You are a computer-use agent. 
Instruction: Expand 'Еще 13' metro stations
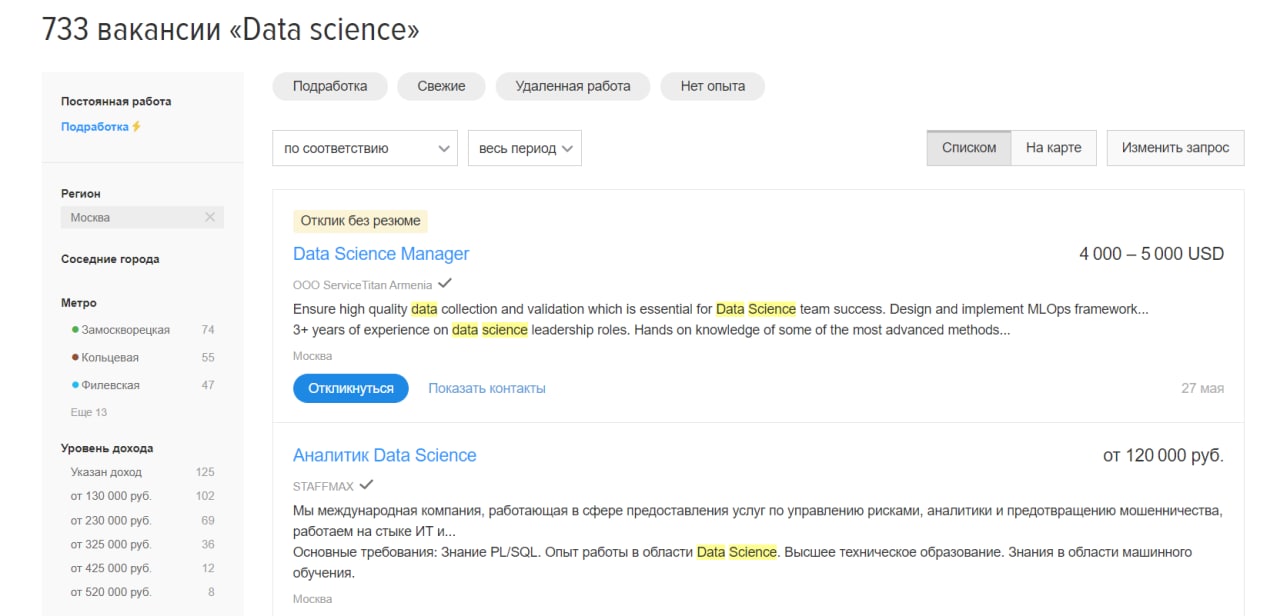(88, 412)
